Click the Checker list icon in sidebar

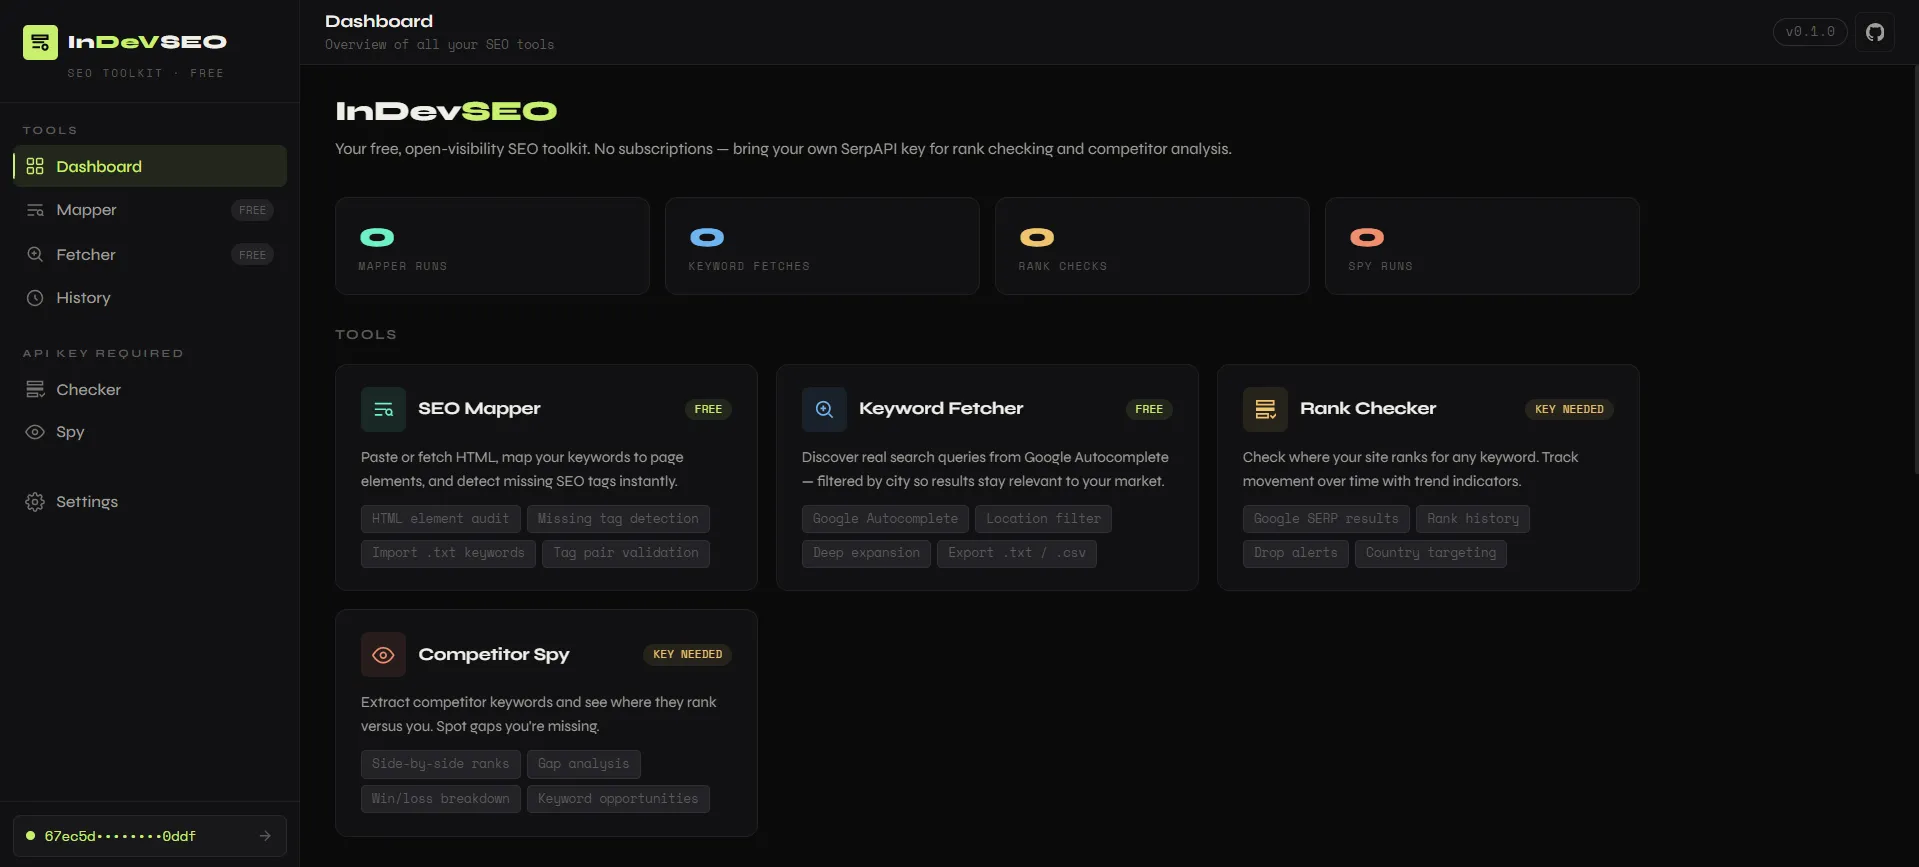point(35,389)
